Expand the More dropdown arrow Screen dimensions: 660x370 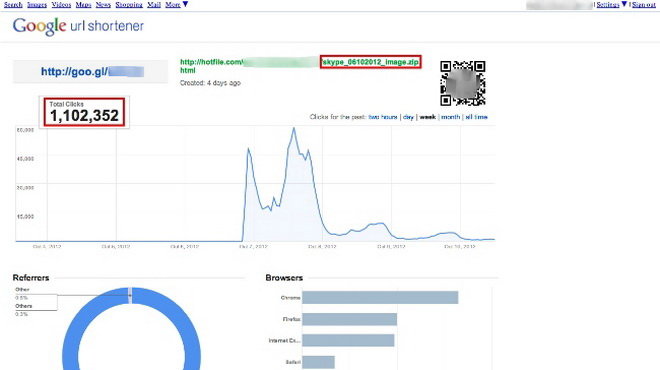tap(185, 4)
